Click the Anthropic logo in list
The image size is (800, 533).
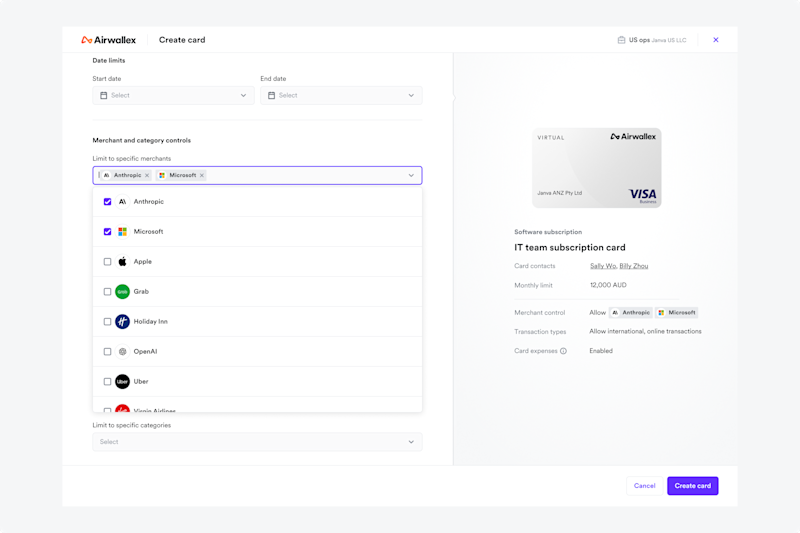122,201
